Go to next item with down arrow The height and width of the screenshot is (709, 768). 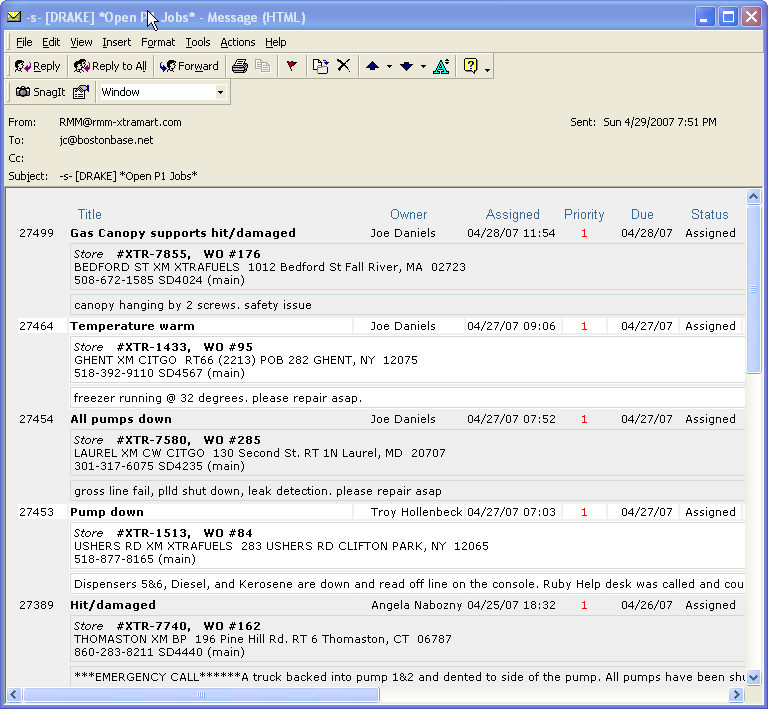407,66
